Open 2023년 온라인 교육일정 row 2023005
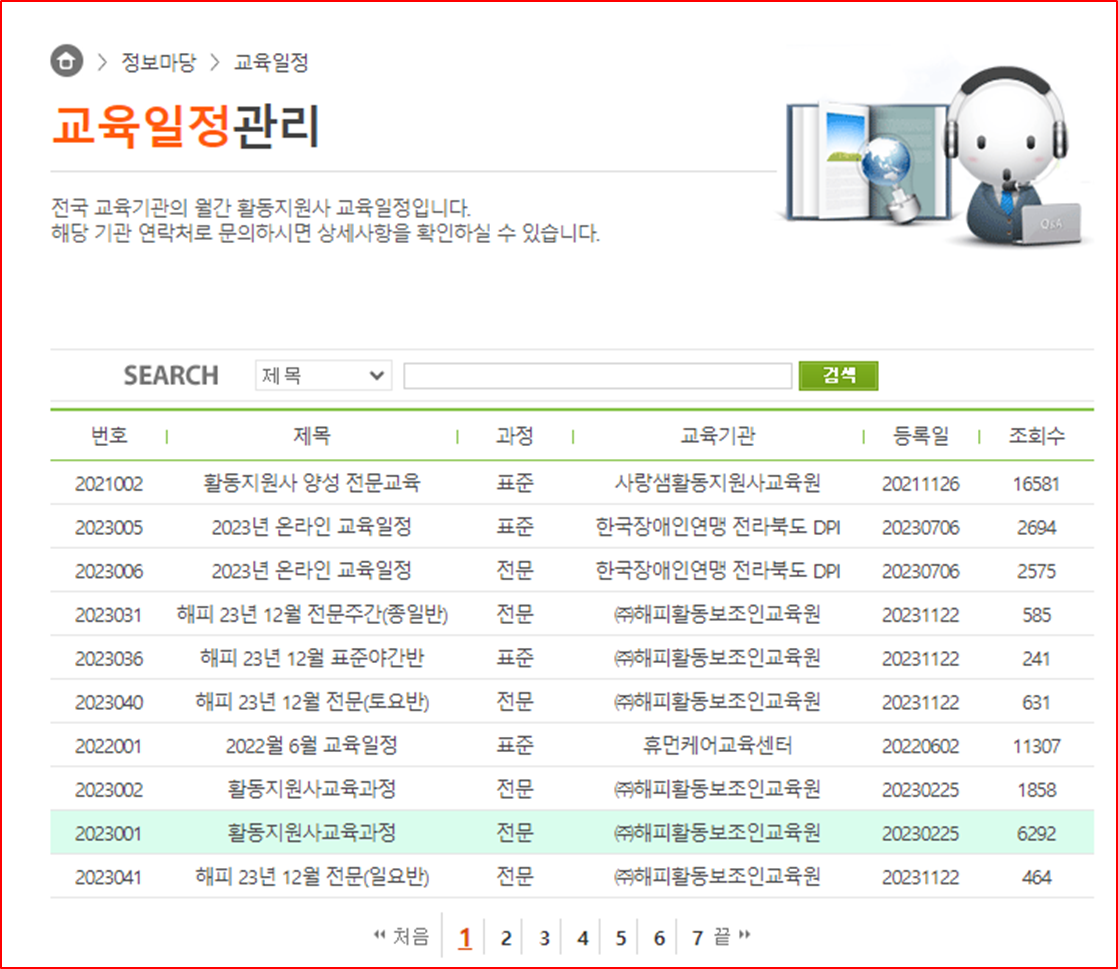Screen dimensions: 1118x969 pos(312,527)
